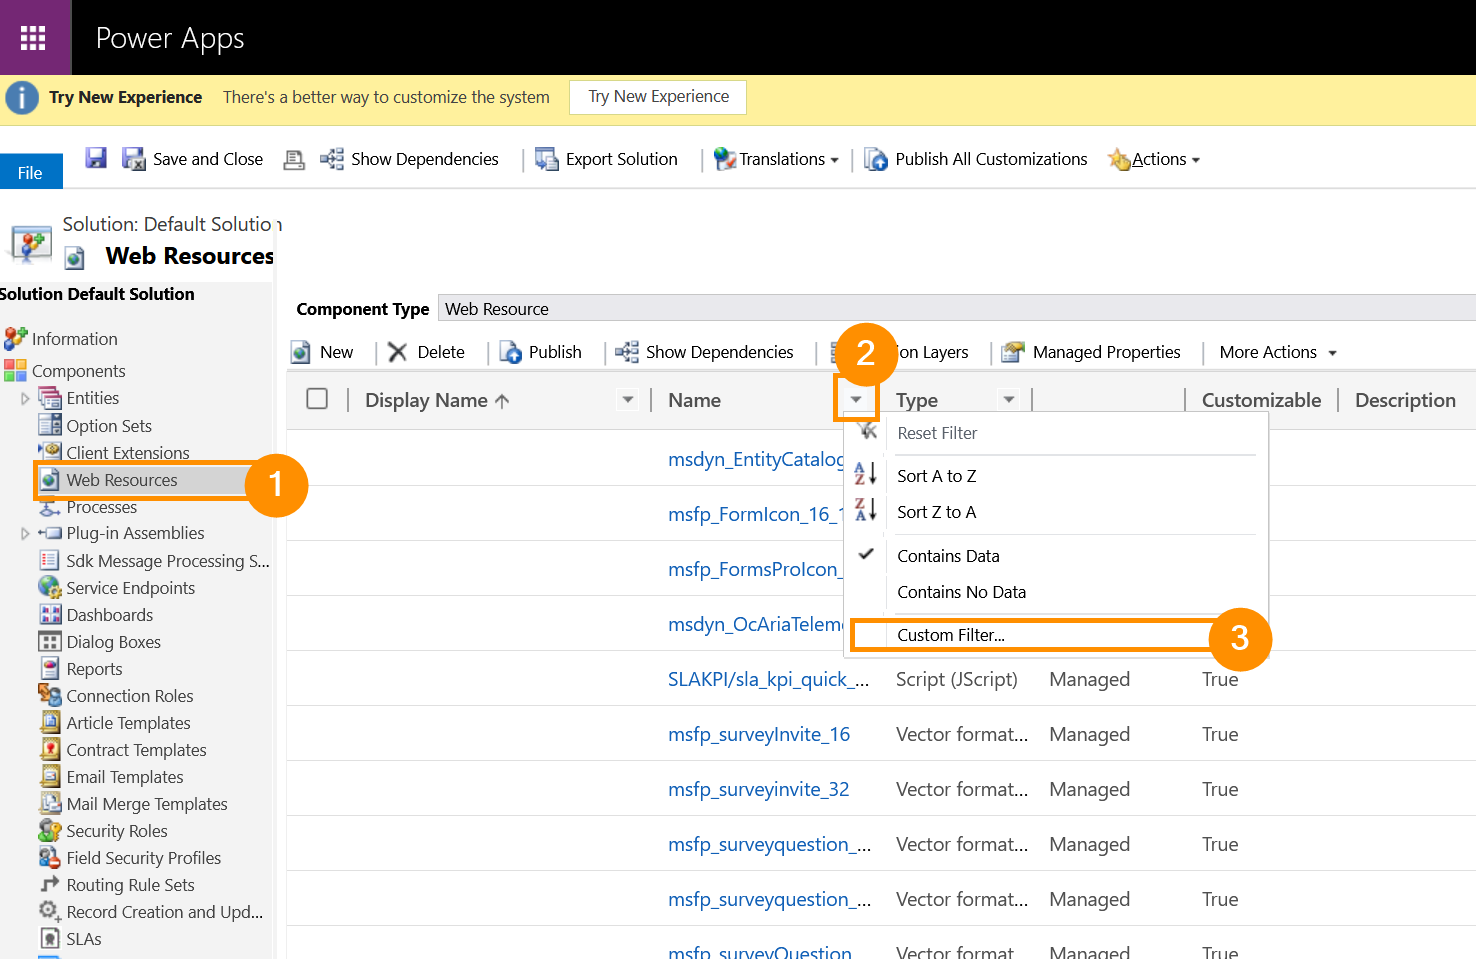
Task: Click the Entities icon in the tree
Action: click(x=50, y=398)
